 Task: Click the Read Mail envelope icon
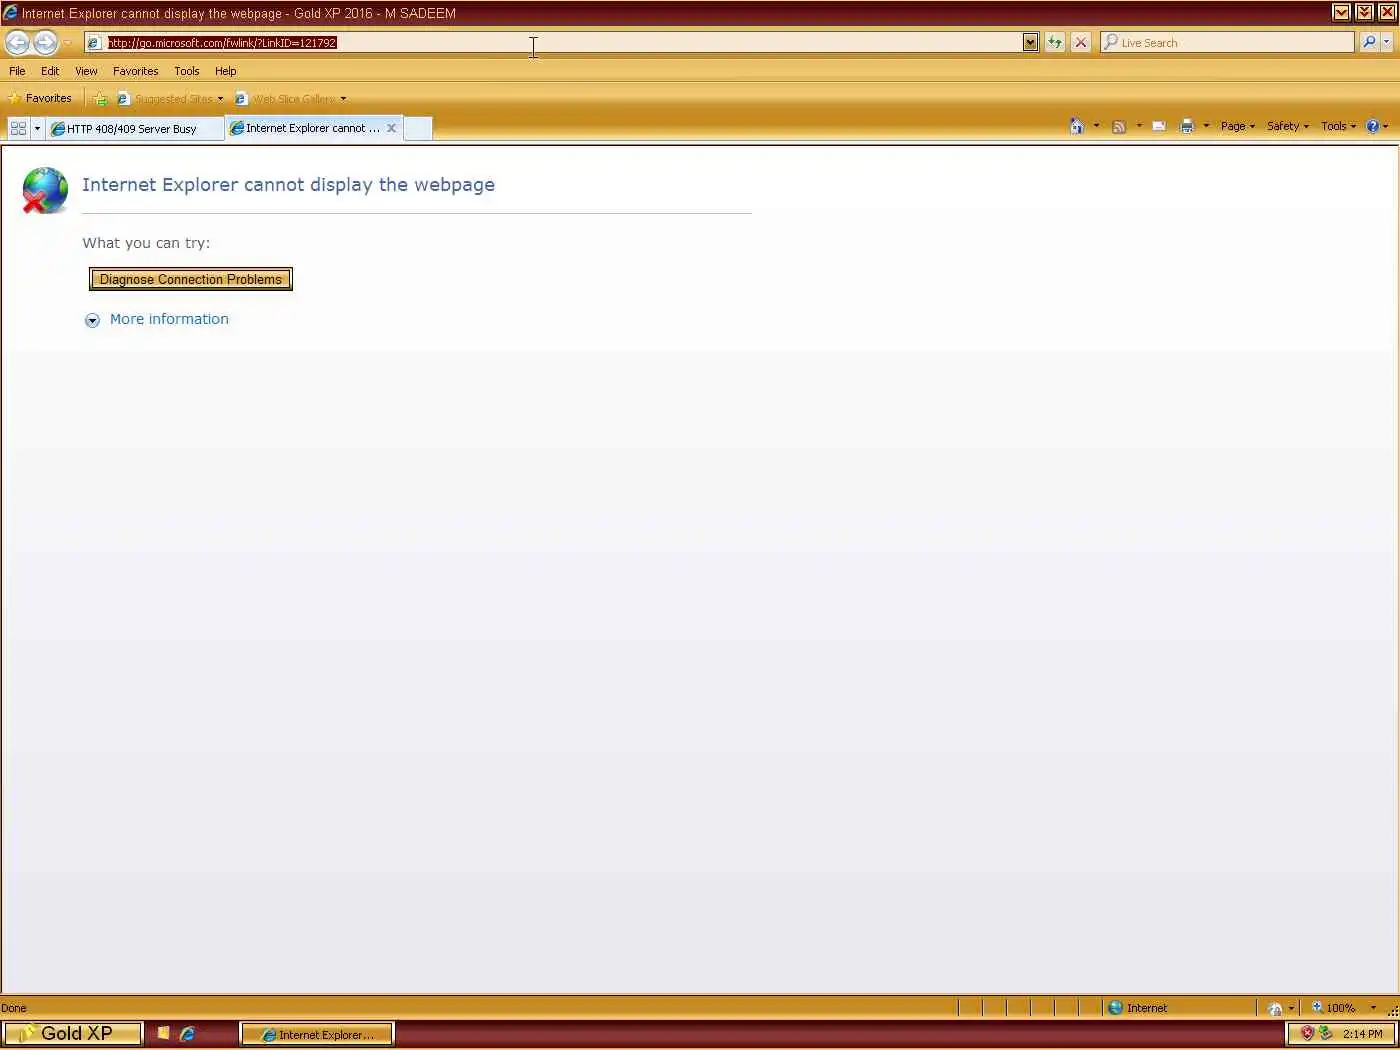(1159, 126)
